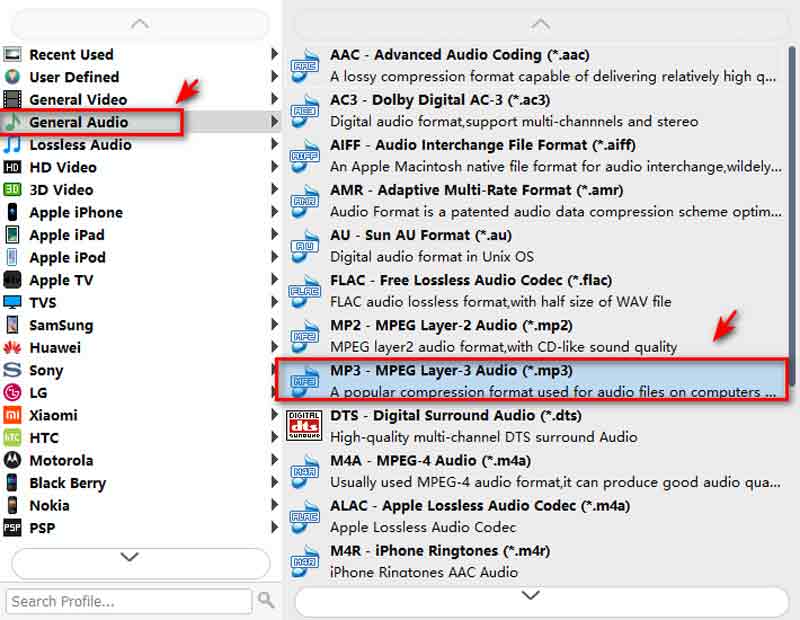Open the Apple TV category label
Viewport: 800px width, 620px height.
[x=61, y=280]
